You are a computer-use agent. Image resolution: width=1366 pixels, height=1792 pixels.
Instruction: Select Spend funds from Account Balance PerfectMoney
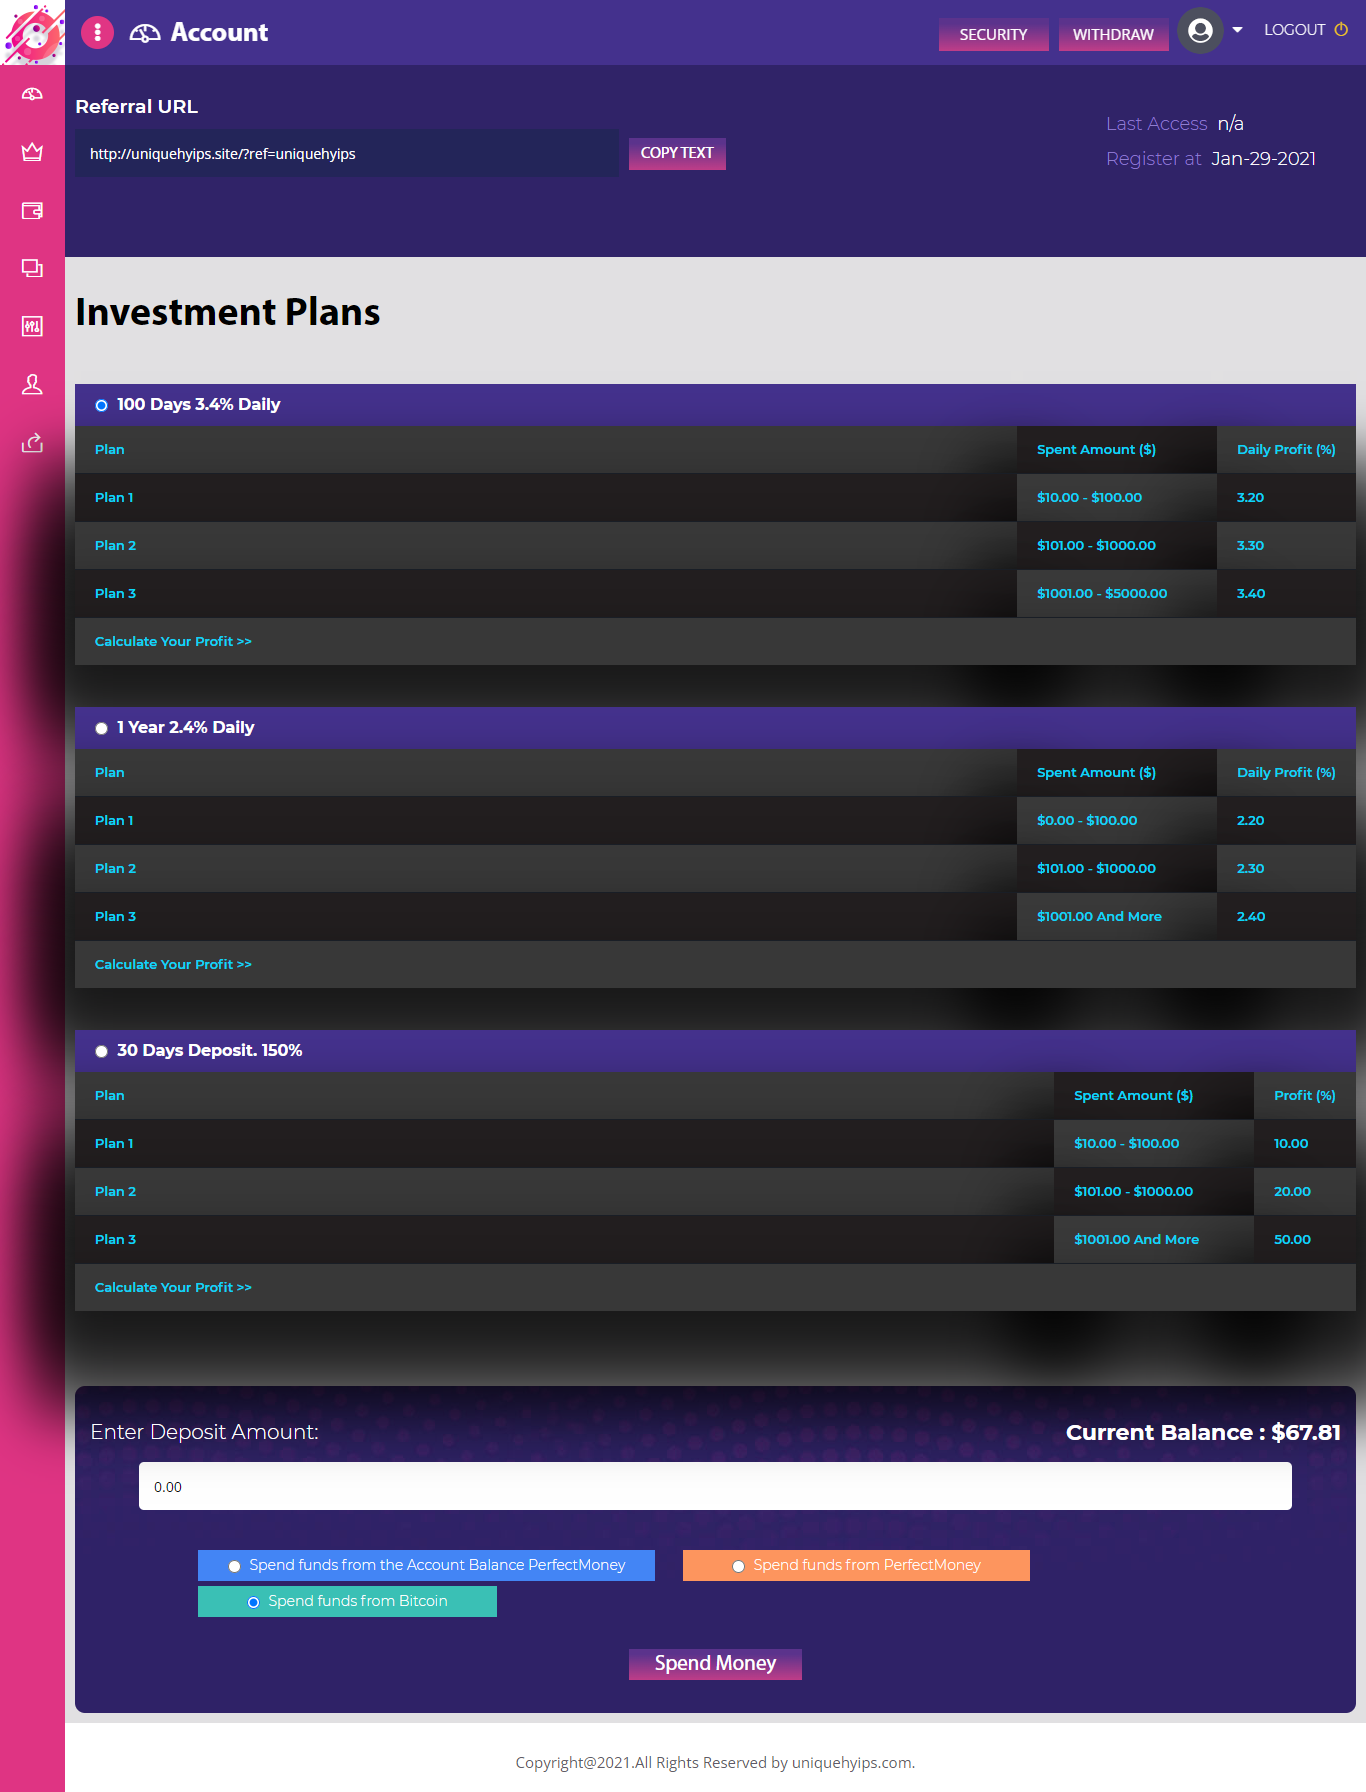(234, 1566)
